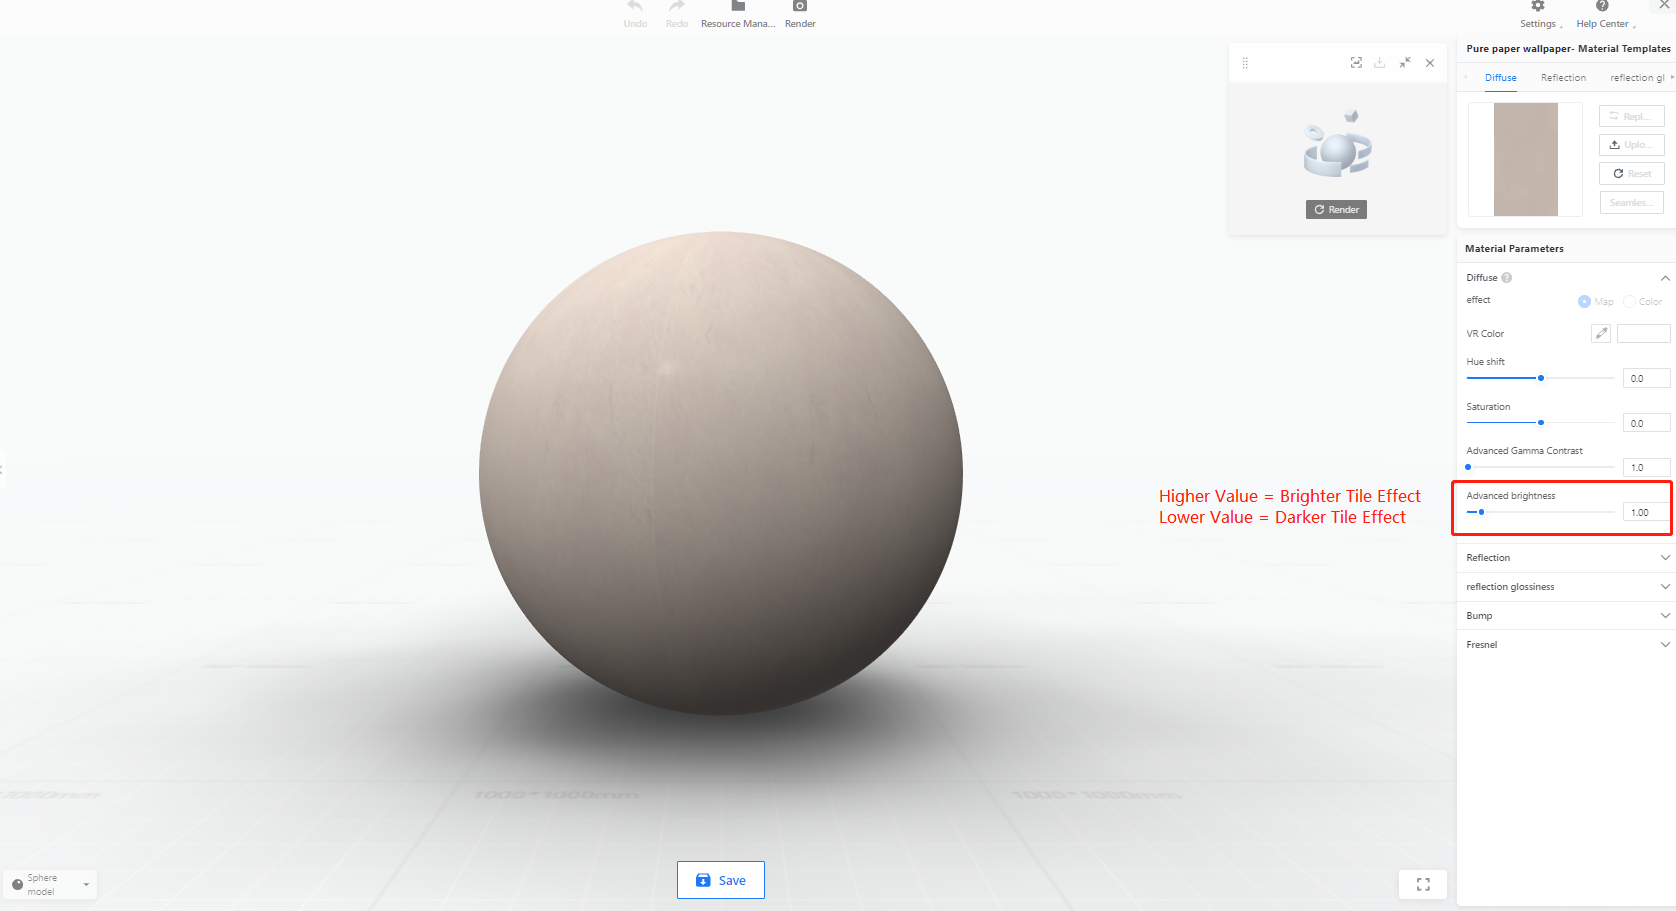Click the Saturation value field

[x=1646, y=423]
